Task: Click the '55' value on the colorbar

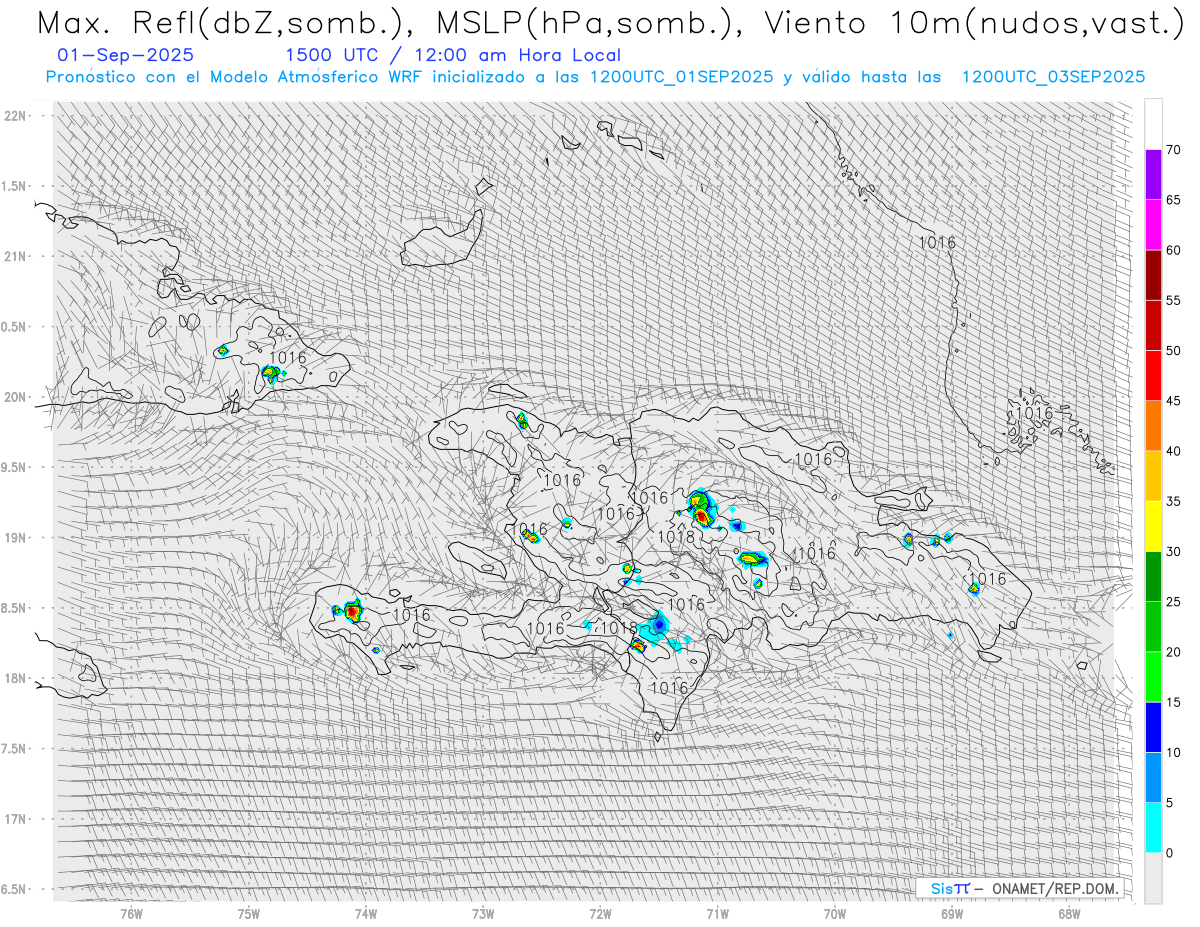Action: pyautogui.click(x=1173, y=301)
